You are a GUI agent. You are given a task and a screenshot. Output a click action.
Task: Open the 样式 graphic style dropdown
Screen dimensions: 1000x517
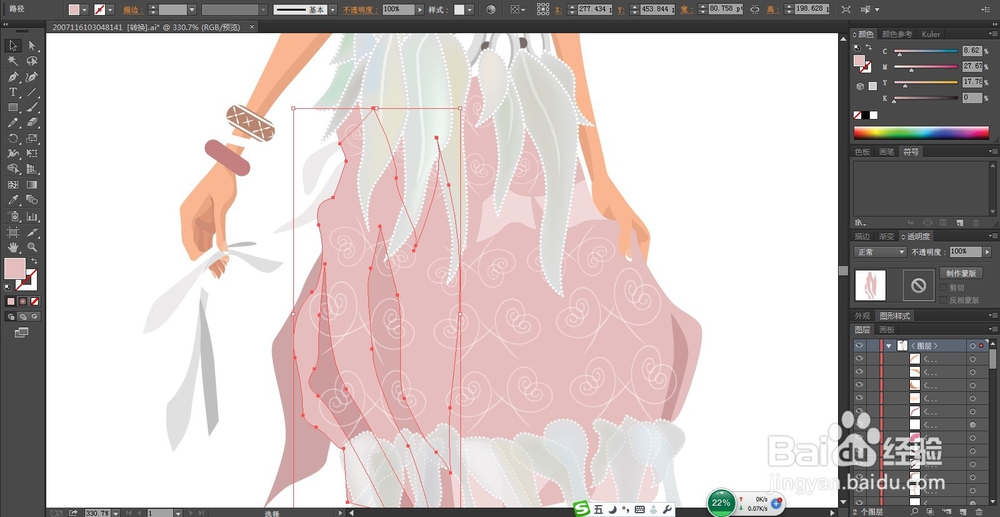470,10
